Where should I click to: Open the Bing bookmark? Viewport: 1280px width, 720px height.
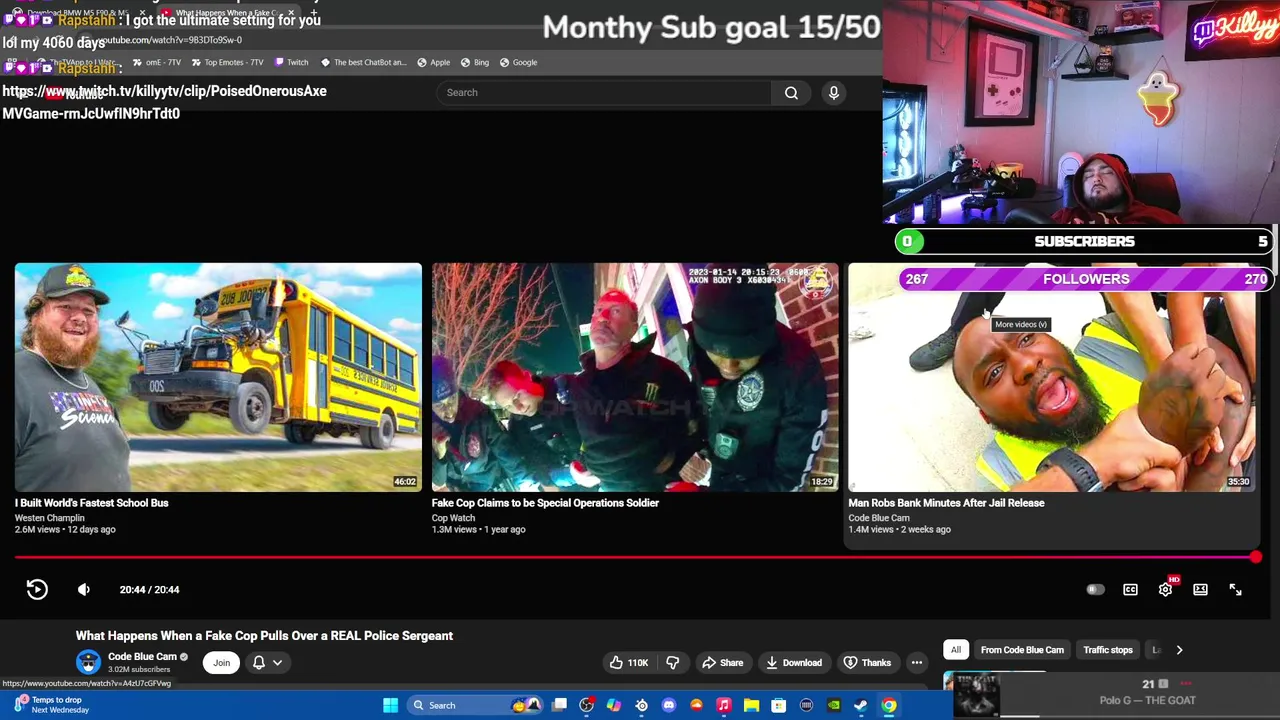475,62
